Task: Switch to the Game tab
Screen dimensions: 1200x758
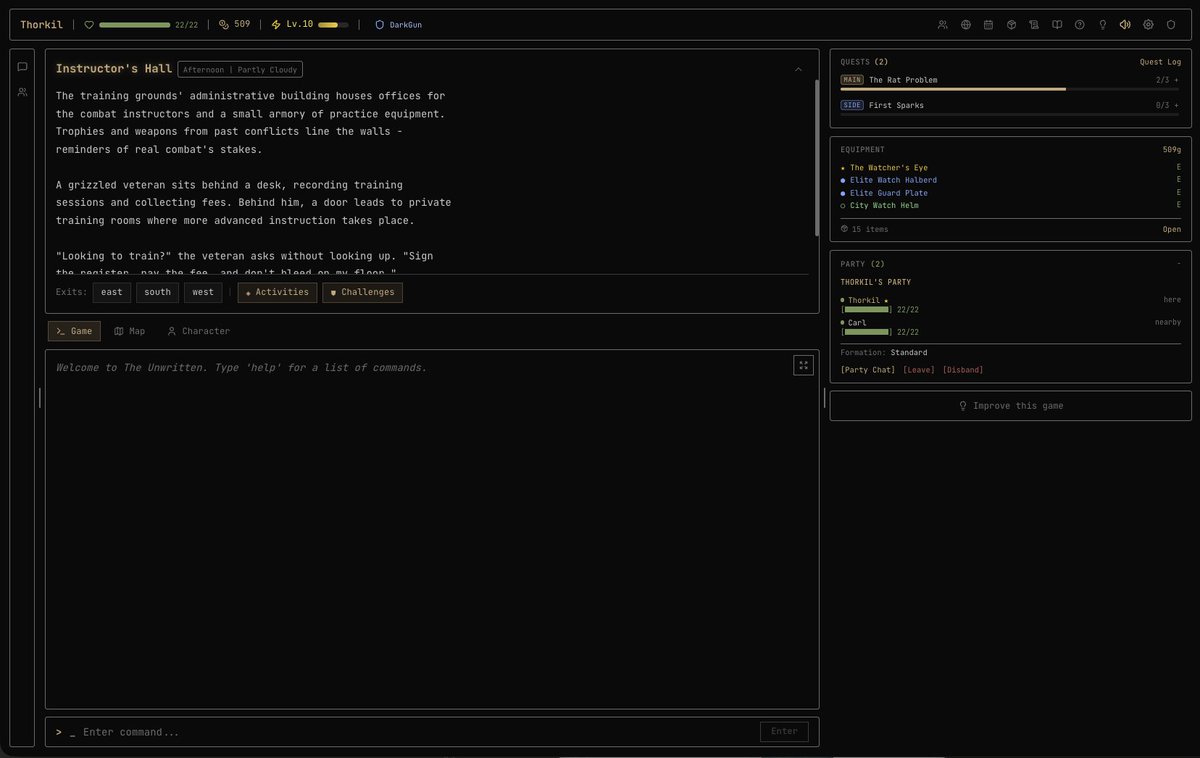Action: (x=74, y=331)
